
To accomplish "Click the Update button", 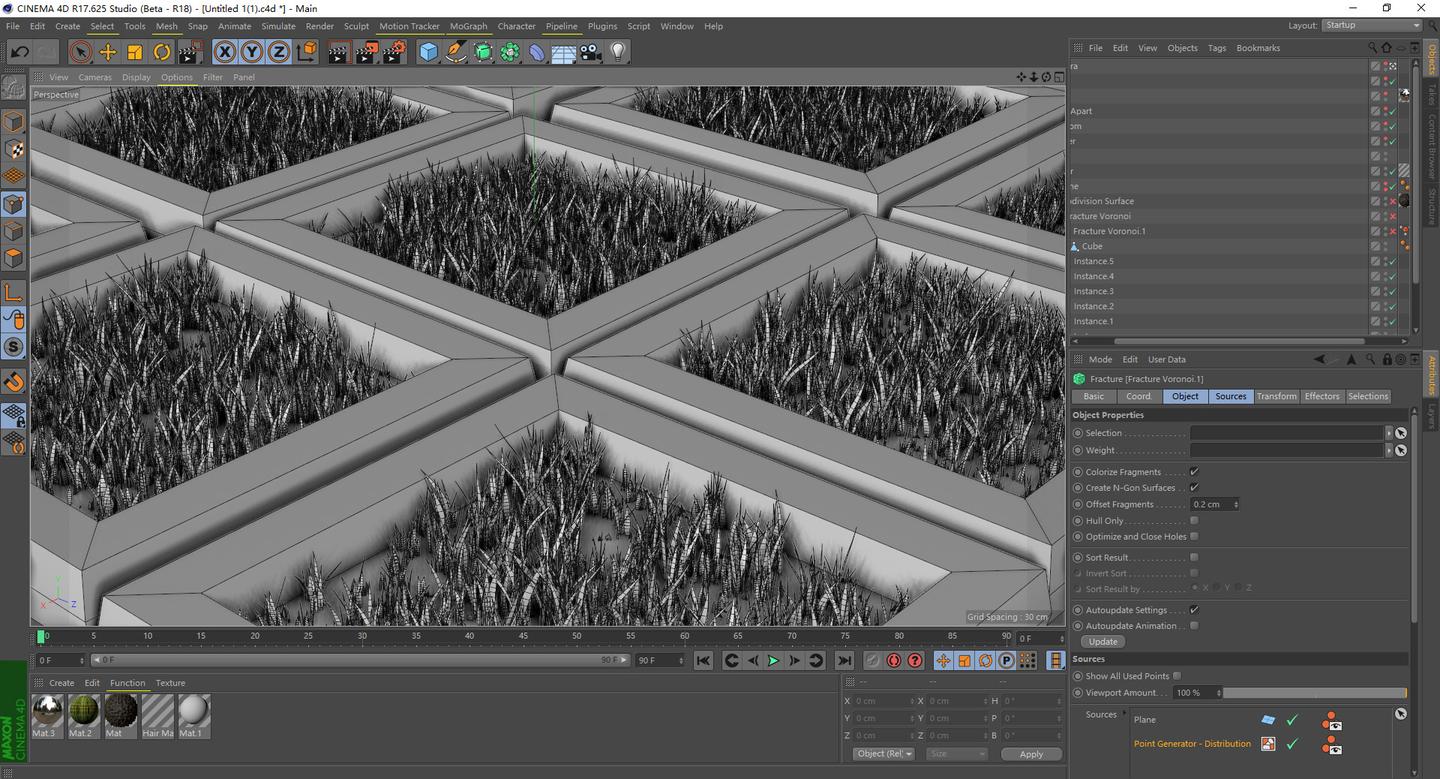I will click(x=1102, y=642).
